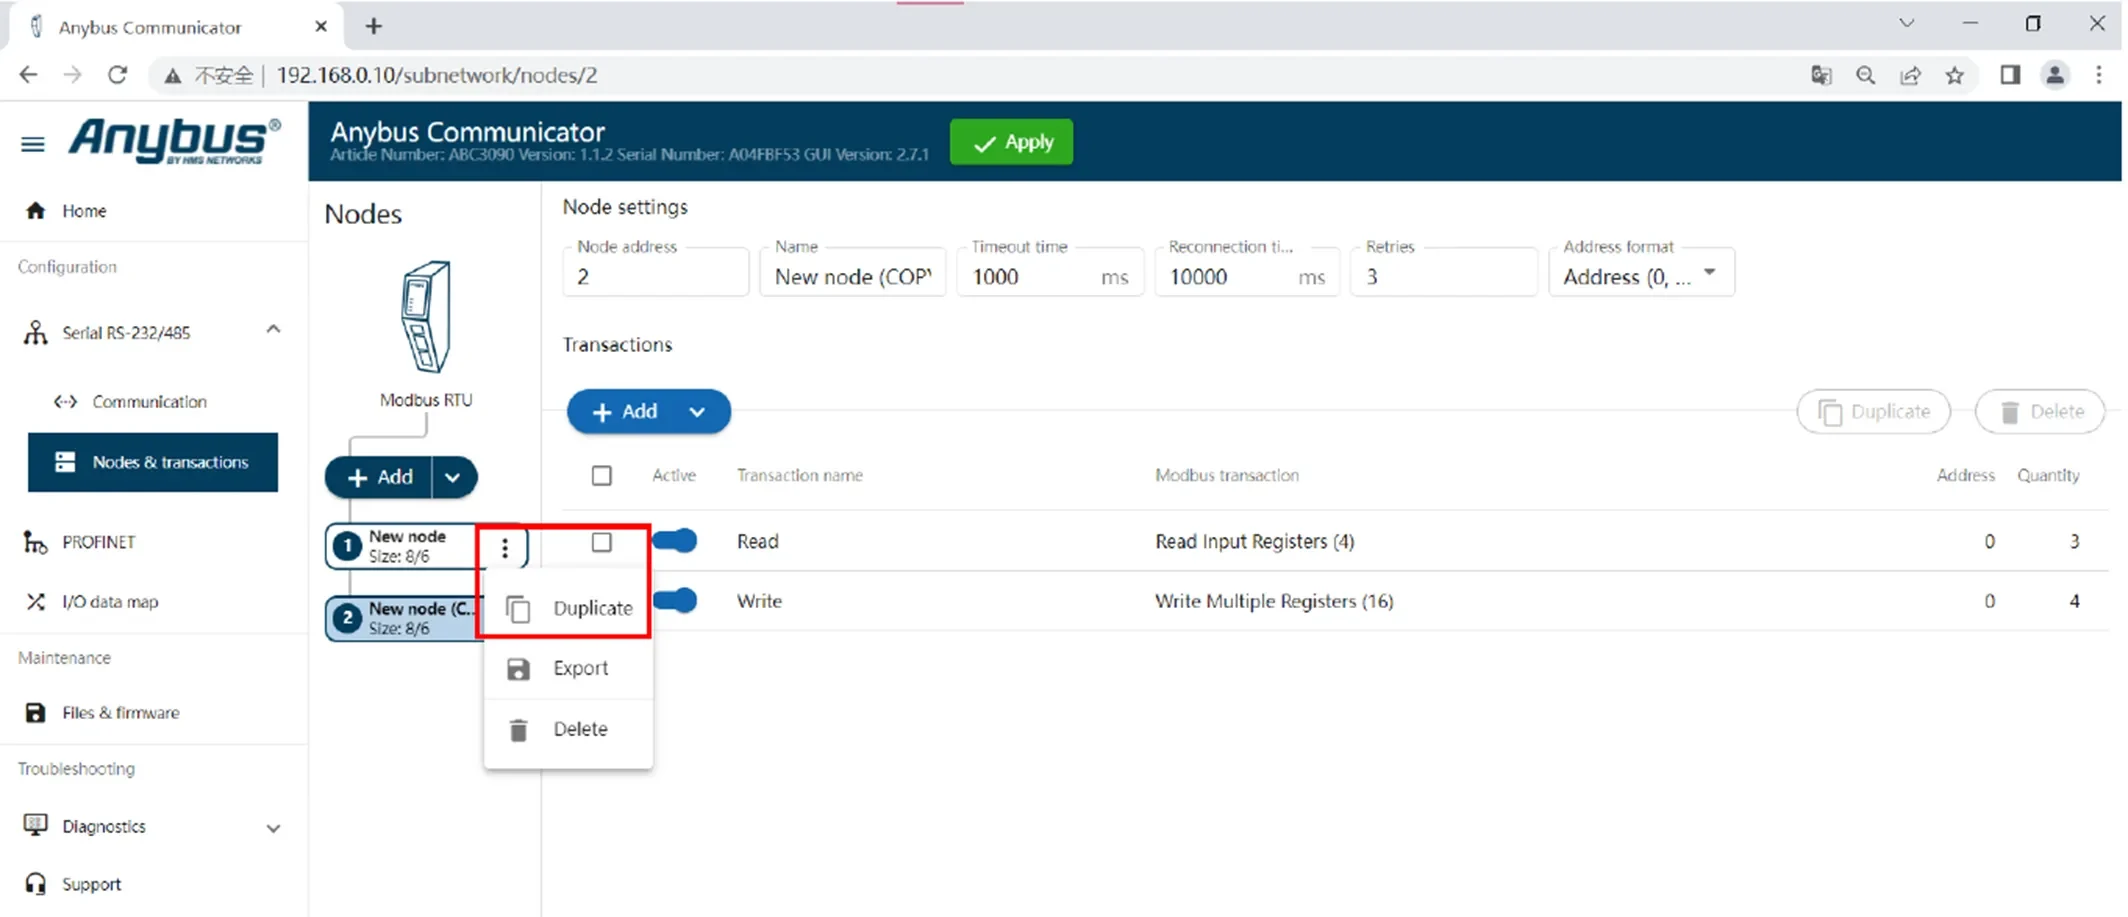
Task: Check the select-all transactions checkbox
Action: coord(601,476)
